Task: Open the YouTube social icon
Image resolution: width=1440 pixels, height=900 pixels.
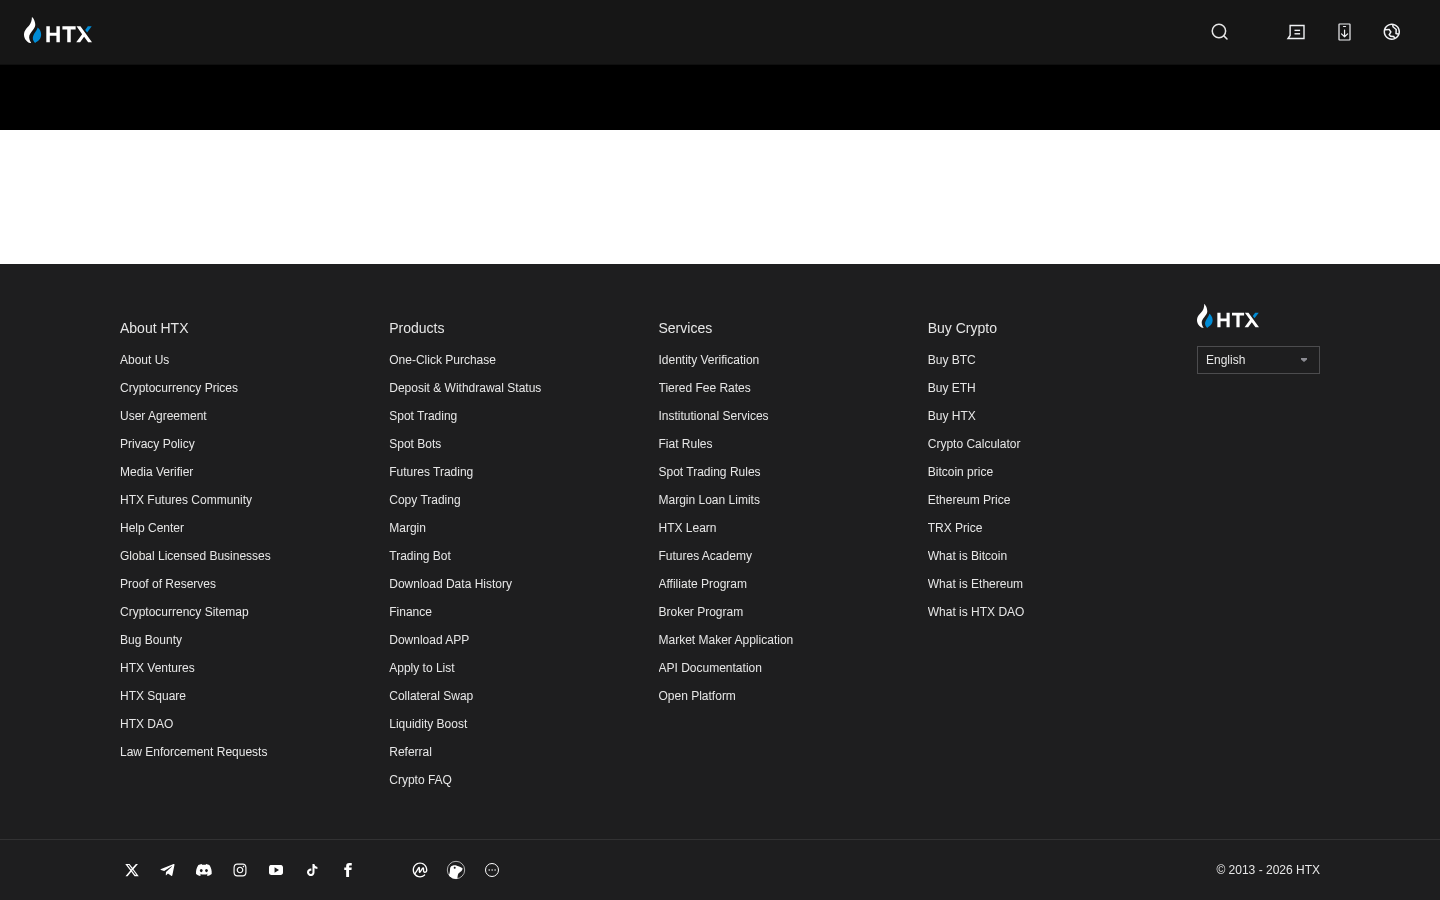Action: pos(276,870)
